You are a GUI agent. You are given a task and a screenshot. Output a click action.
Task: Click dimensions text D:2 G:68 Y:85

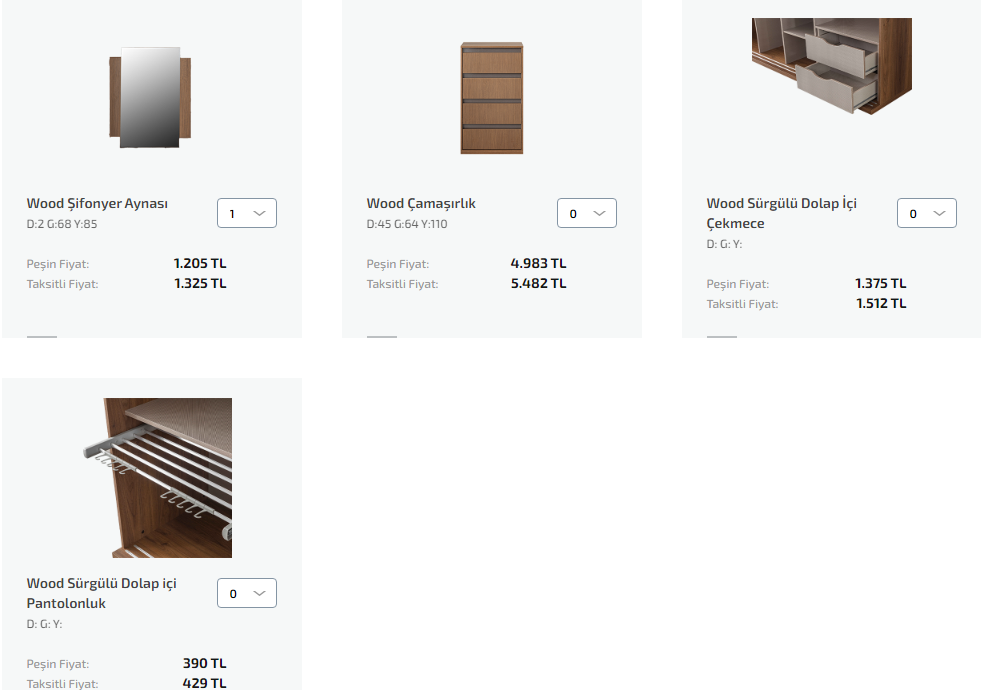62,224
